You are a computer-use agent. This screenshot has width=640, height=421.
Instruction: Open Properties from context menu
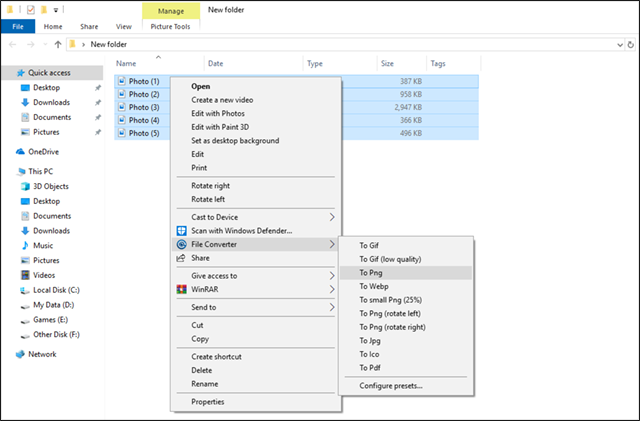click(x=208, y=401)
